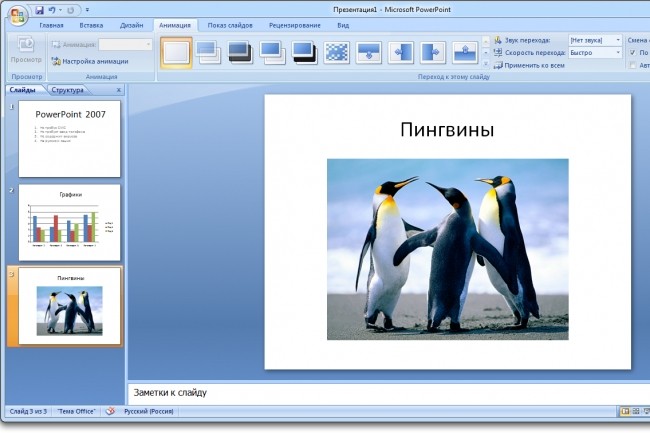
Task: Click the Просмотр preview button
Action: [26, 50]
